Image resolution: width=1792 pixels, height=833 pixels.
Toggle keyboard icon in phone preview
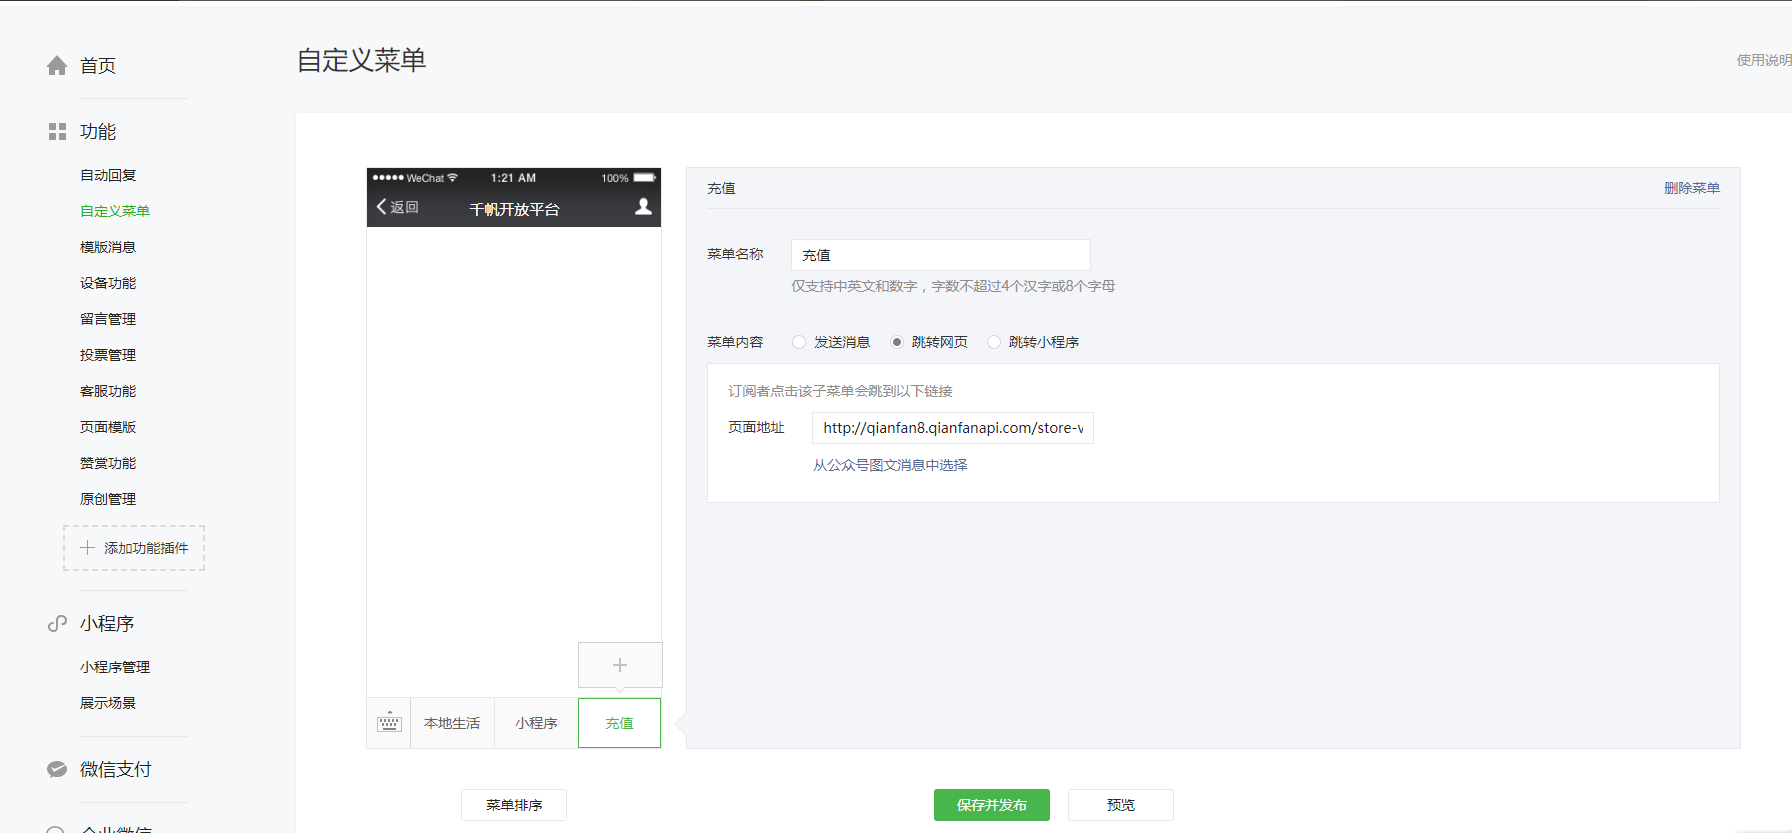coord(389,723)
